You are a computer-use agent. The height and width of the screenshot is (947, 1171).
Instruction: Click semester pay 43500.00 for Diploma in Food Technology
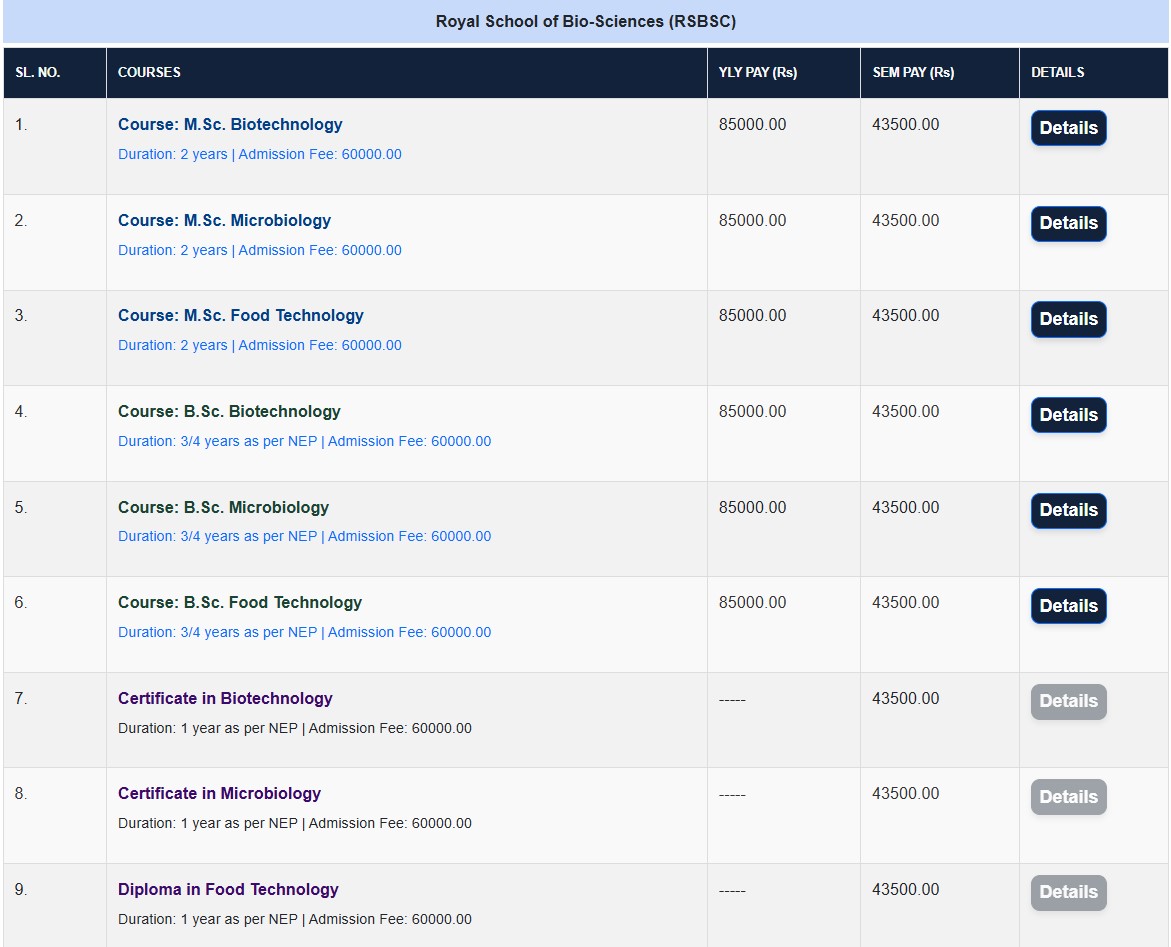click(906, 889)
